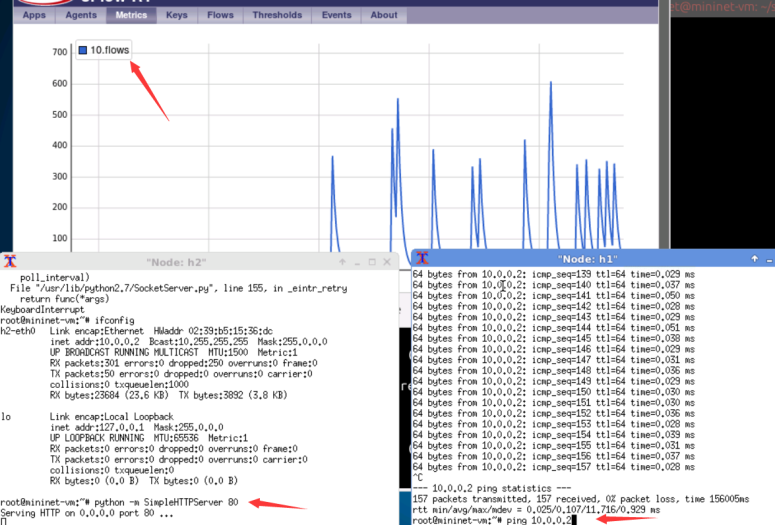Minimize the Node: h2 window

click(x=357, y=262)
